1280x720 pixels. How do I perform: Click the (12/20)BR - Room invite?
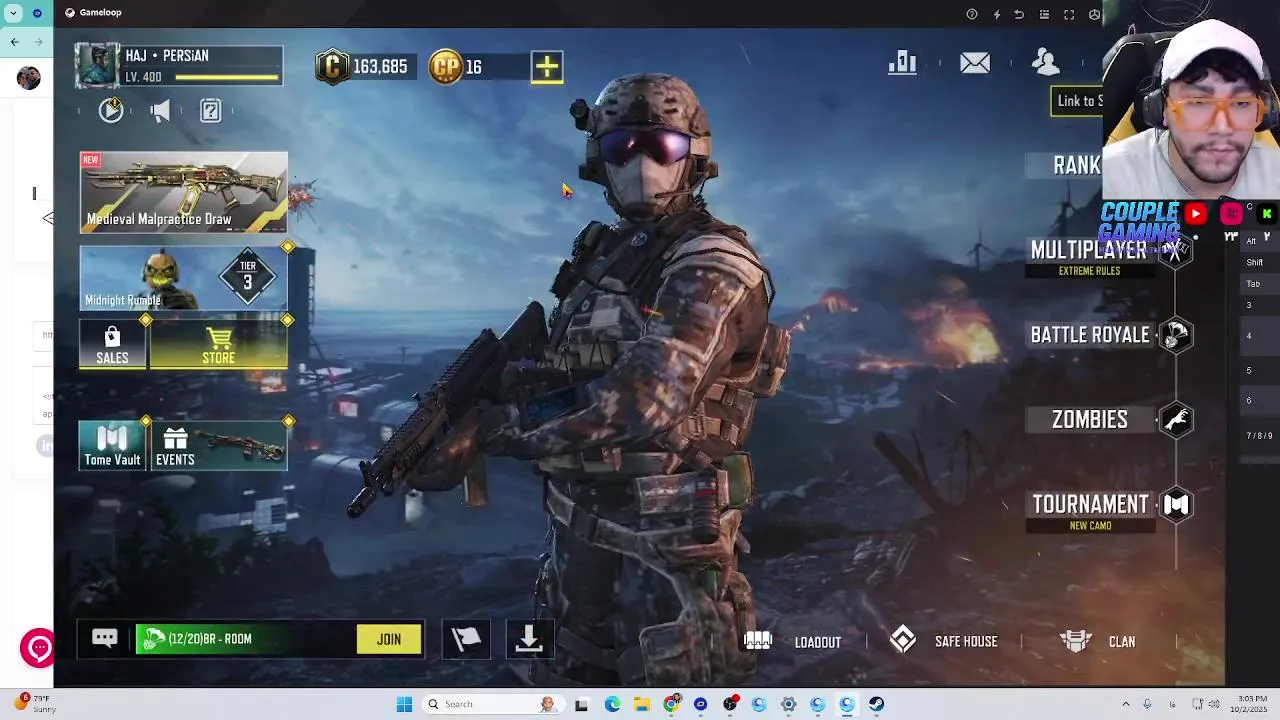click(x=245, y=639)
